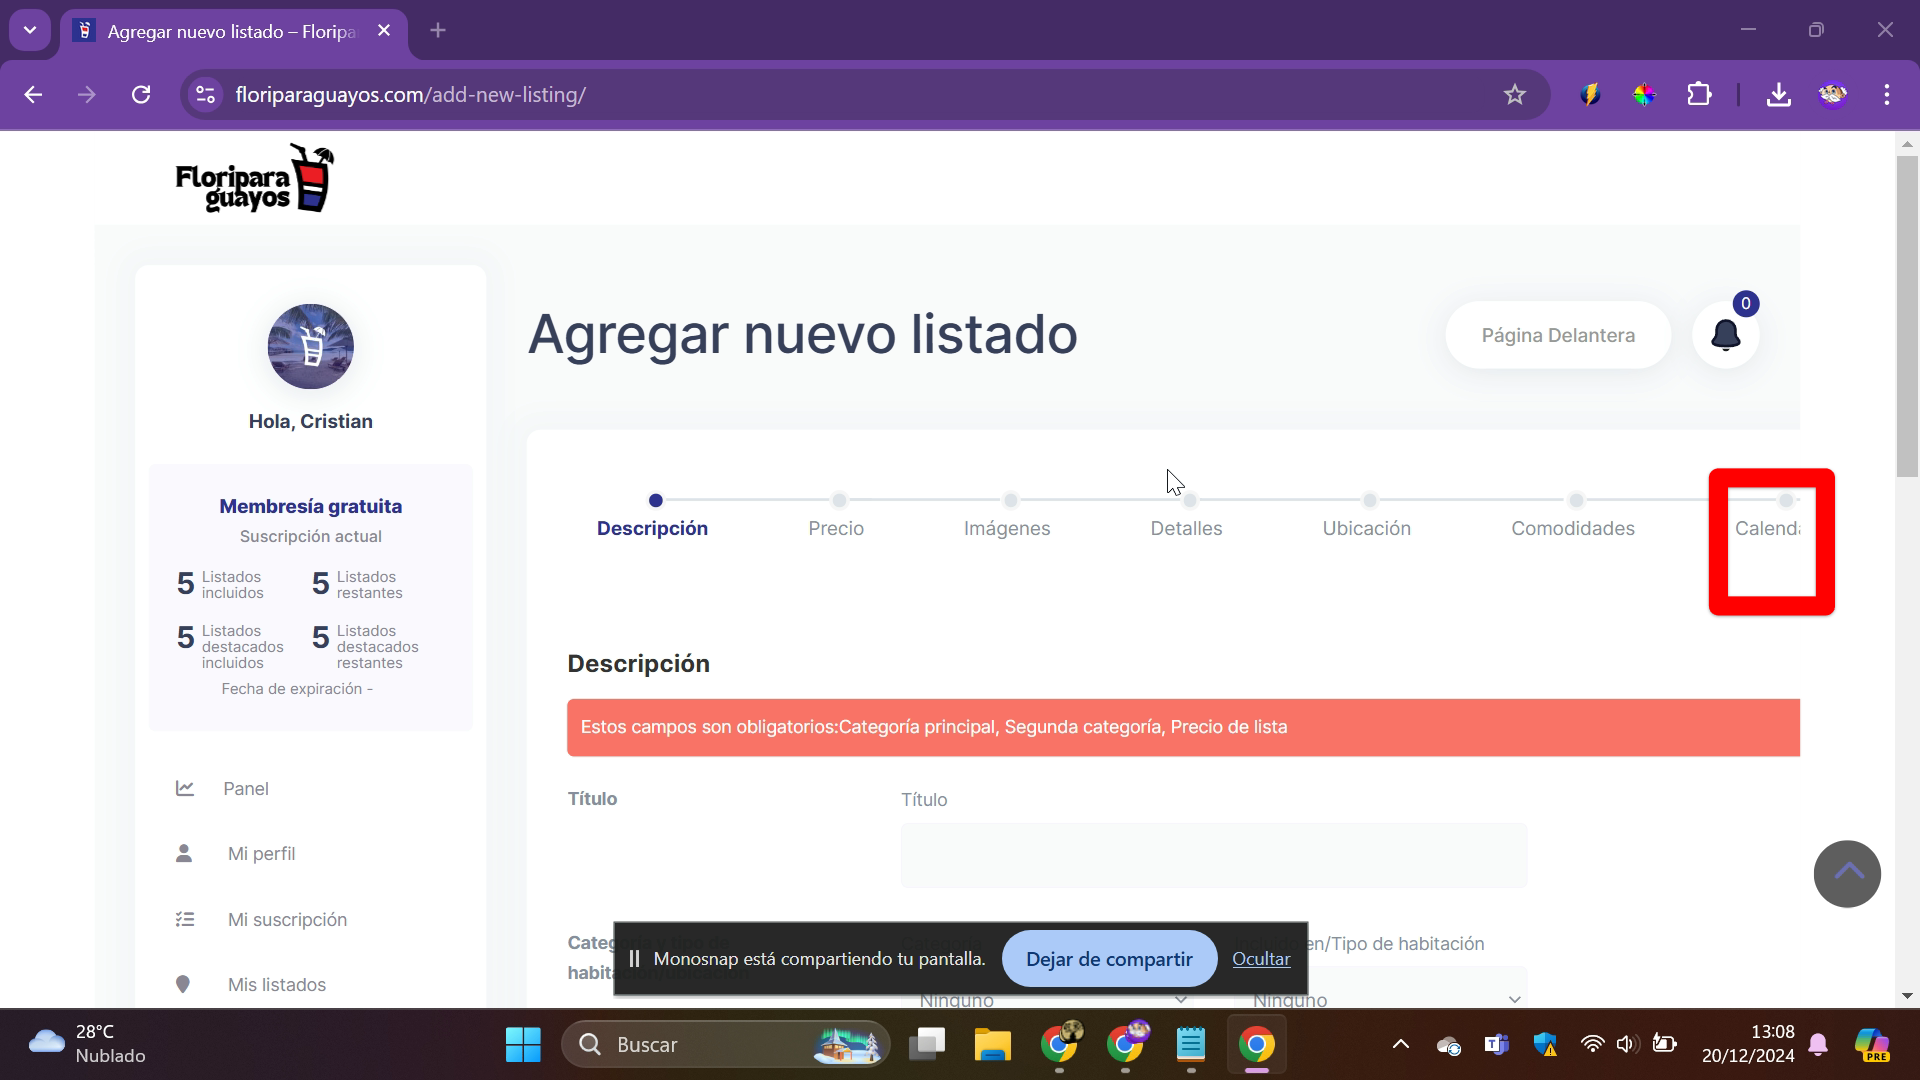
Task: Open Task View in taskbar
Action: [x=927, y=1044]
